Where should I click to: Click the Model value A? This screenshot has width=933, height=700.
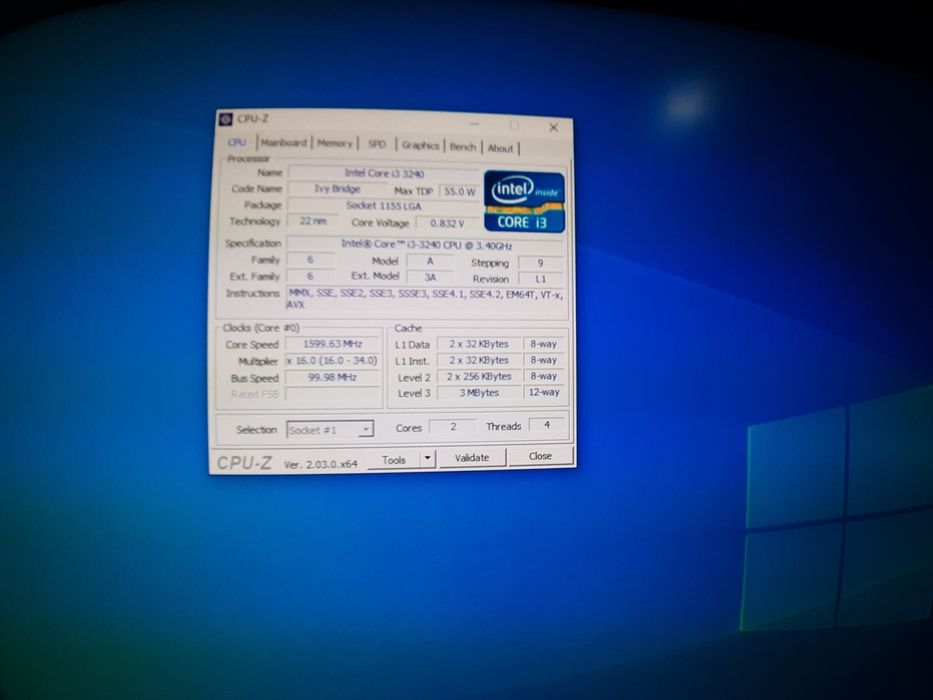pos(430,261)
